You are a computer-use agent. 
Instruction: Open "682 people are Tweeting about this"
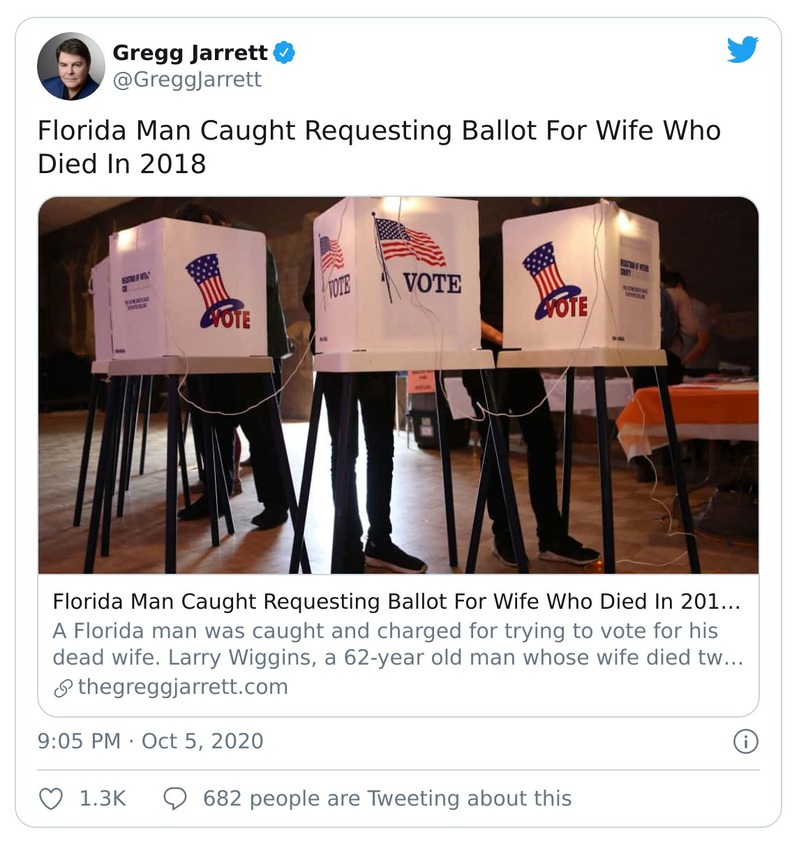pos(387,798)
